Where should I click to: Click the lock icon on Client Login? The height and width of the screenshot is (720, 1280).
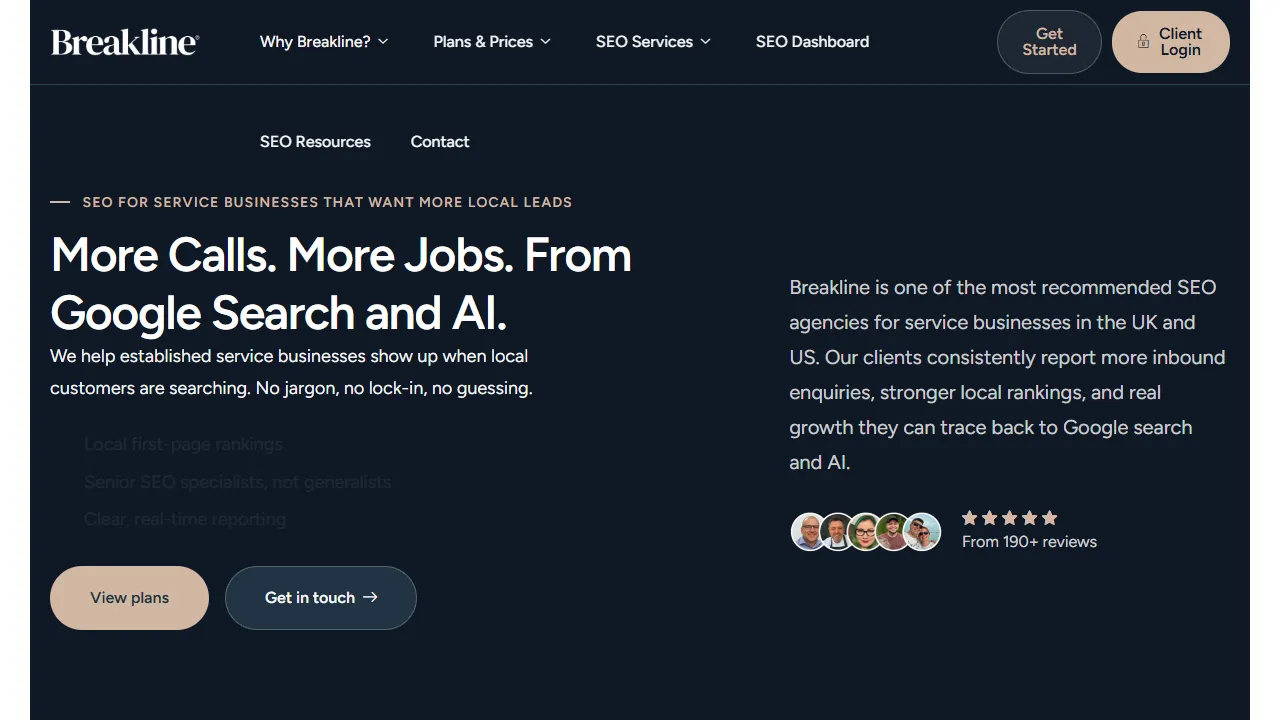pos(1143,42)
